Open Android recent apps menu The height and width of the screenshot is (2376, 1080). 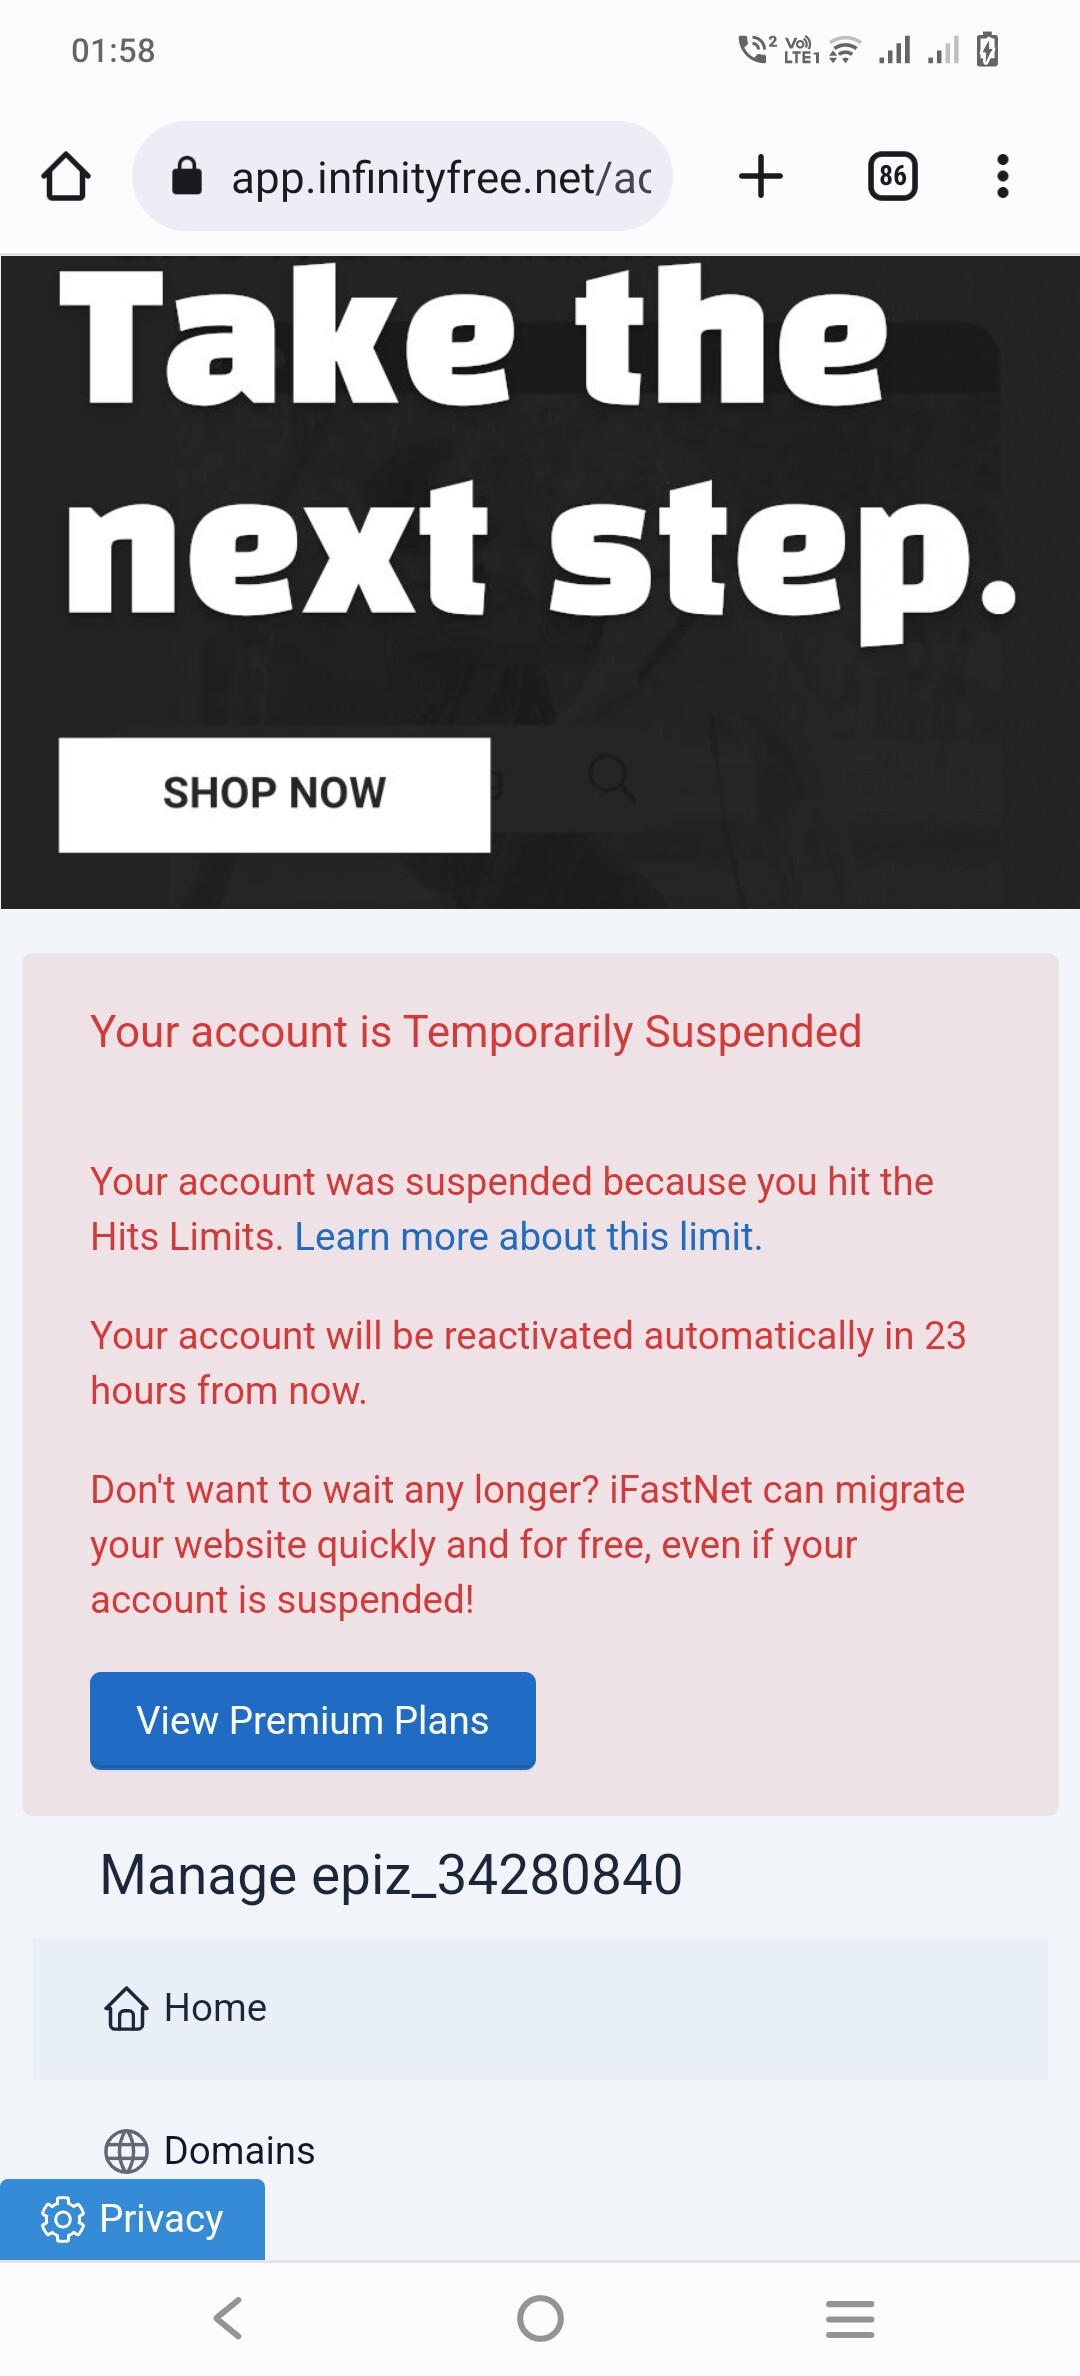(x=849, y=2318)
